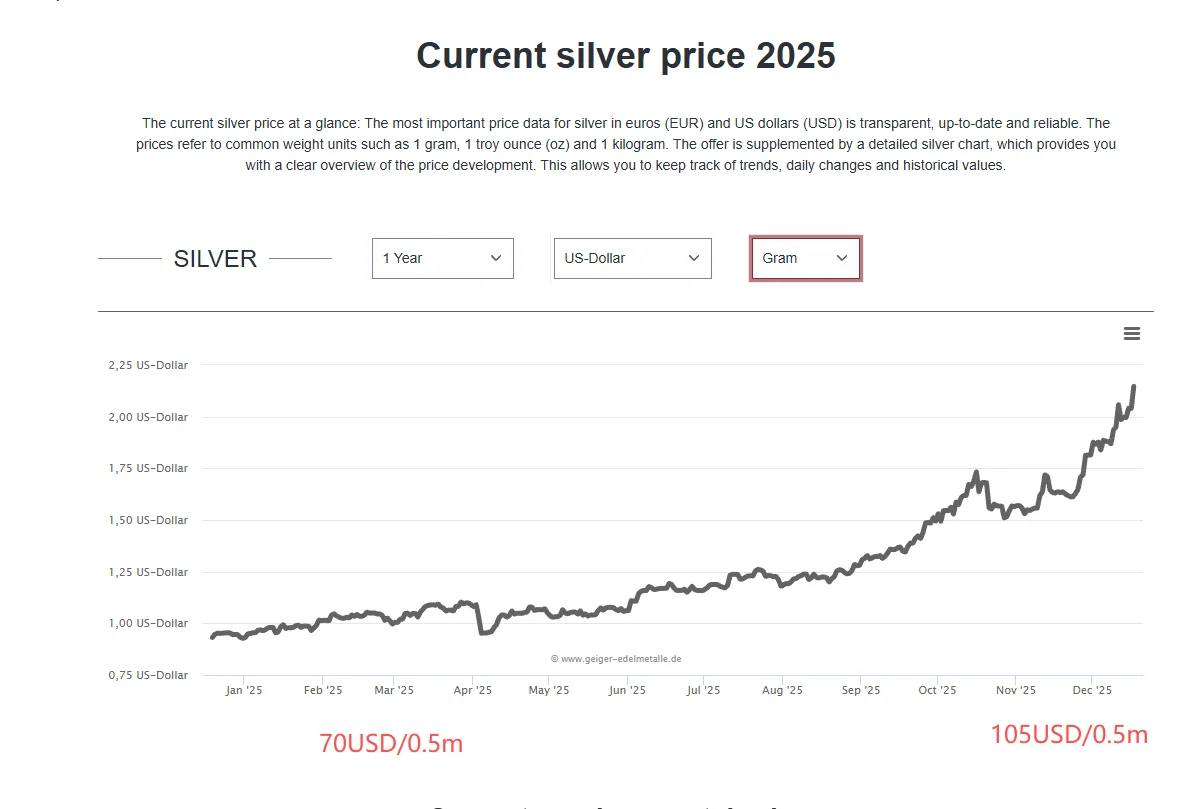Click the chart line's highest point at far right
The width and height of the screenshot is (1185, 809).
[1134, 387]
